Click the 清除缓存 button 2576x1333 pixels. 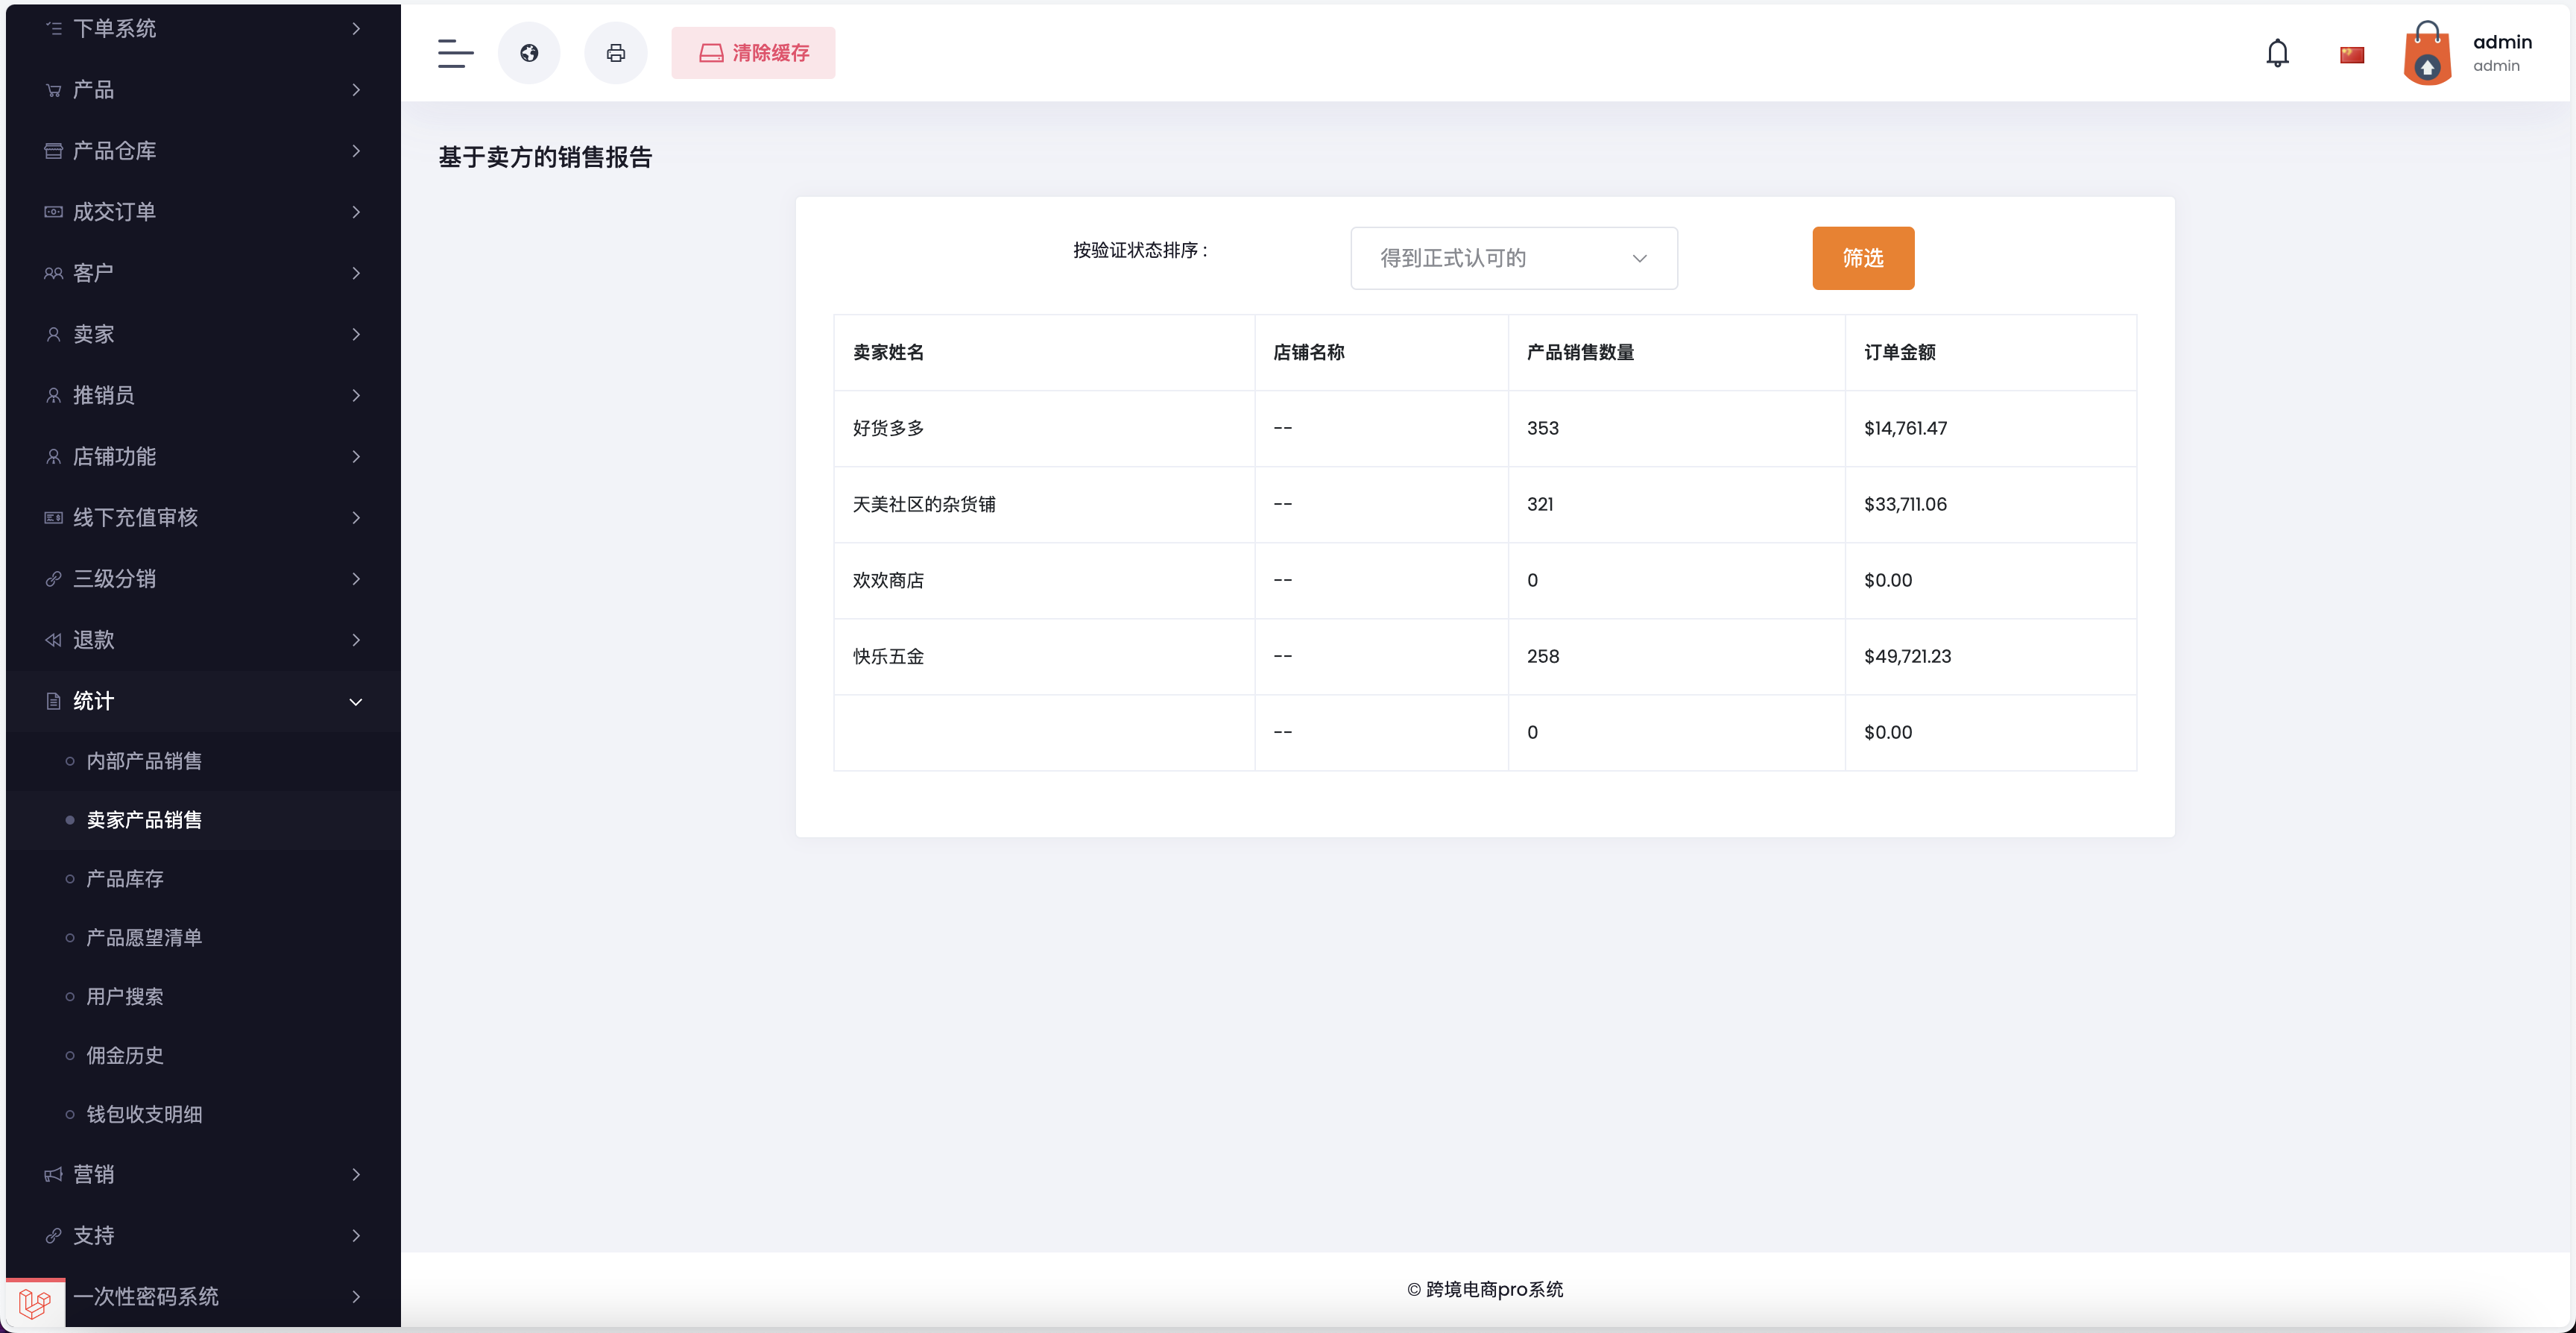point(753,53)
